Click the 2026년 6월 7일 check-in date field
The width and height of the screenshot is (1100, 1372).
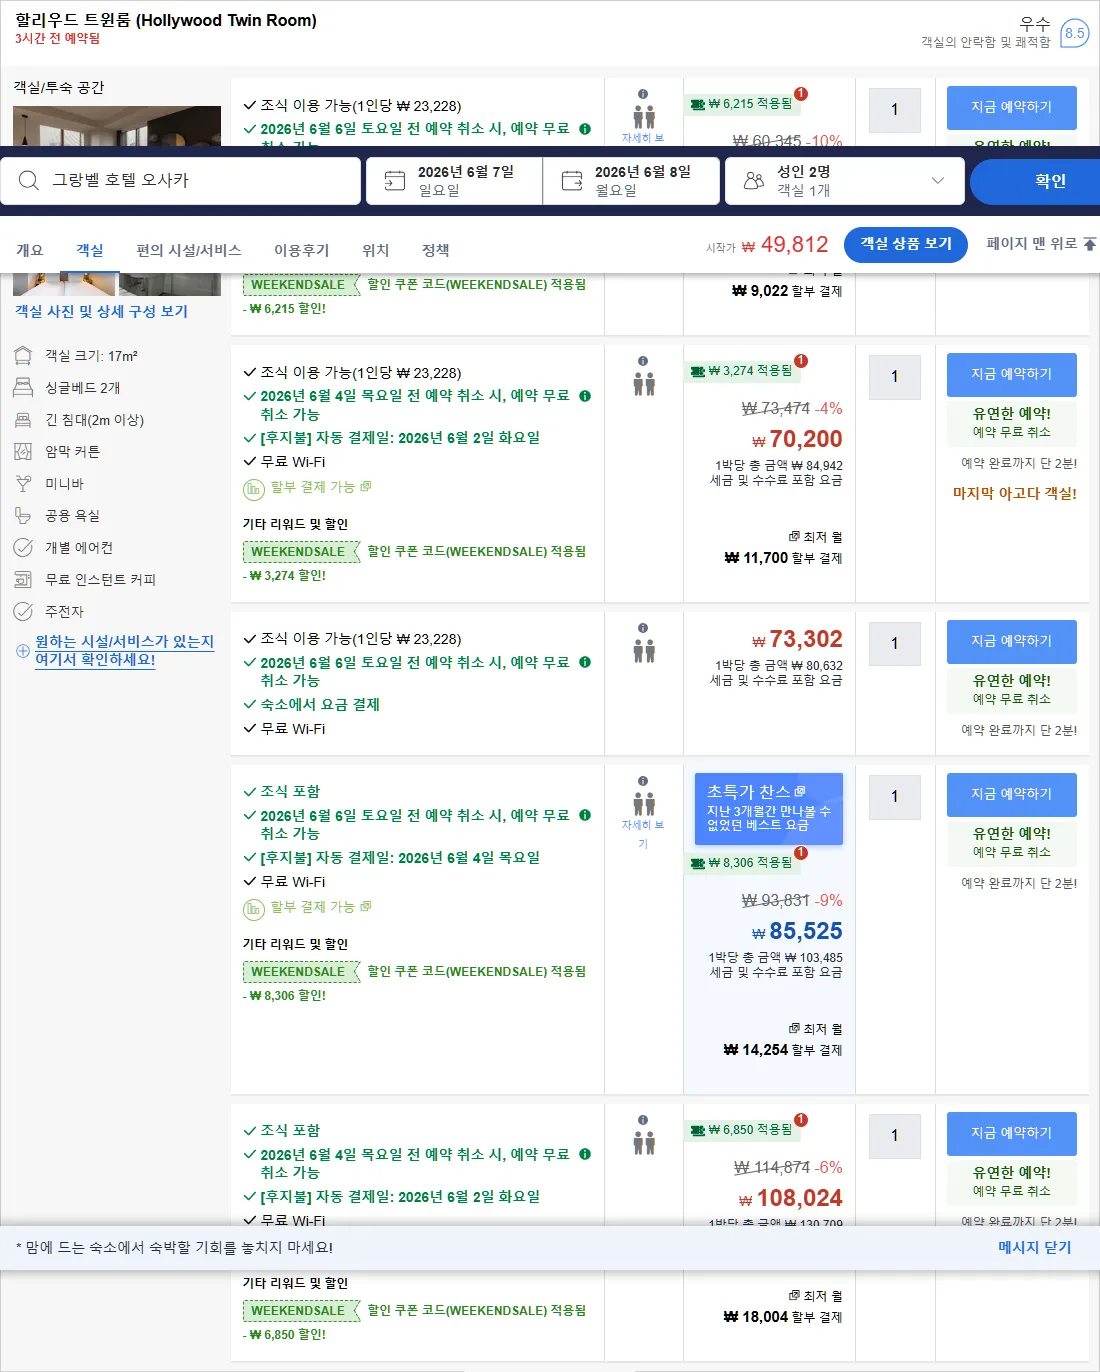(454, 181)
